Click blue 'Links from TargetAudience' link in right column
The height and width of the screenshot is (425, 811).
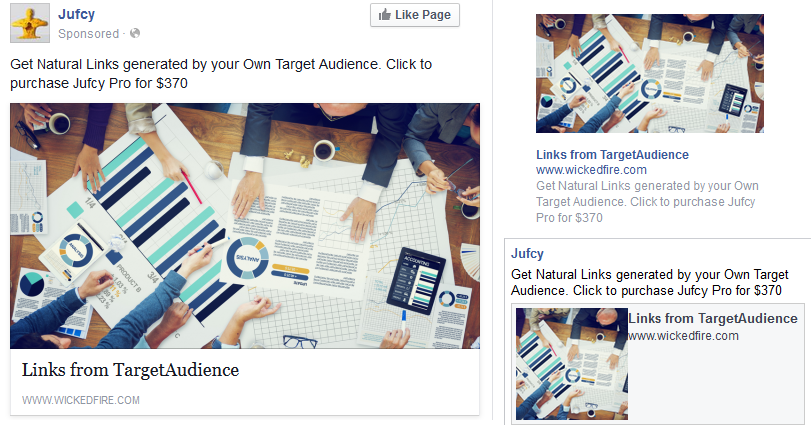612,155
